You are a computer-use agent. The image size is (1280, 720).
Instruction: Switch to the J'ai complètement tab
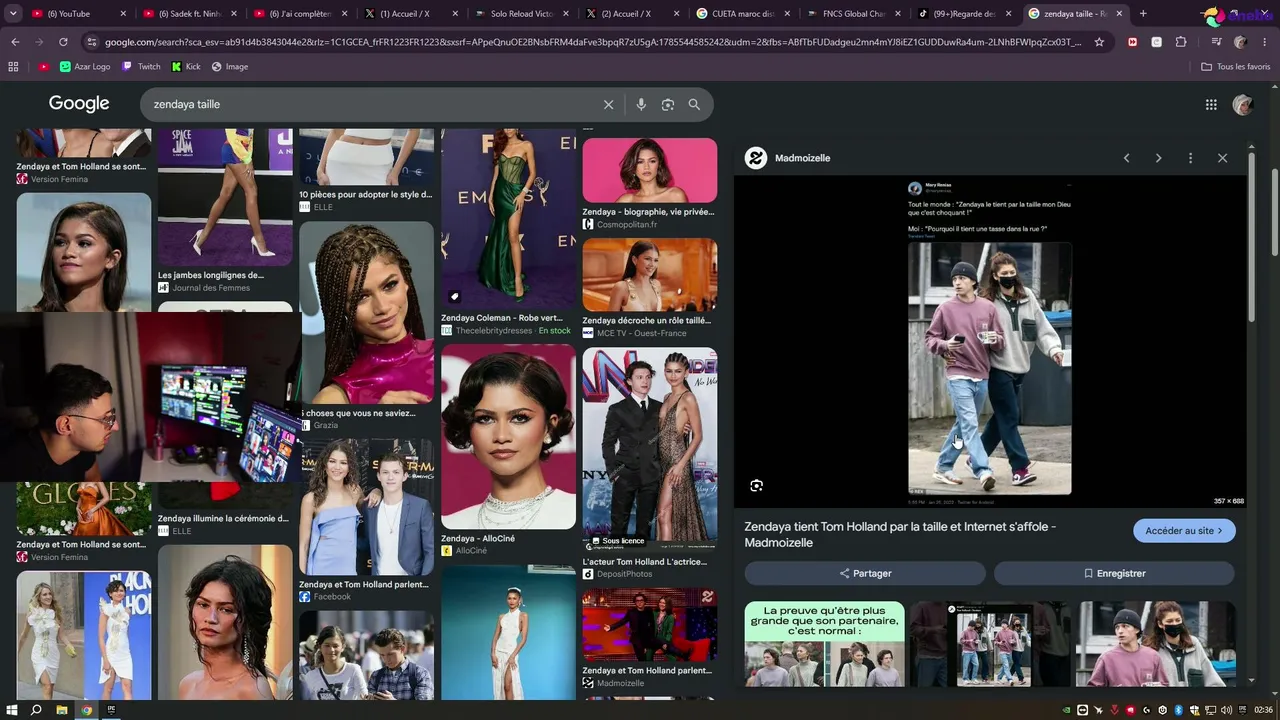[x=299, y=14]
